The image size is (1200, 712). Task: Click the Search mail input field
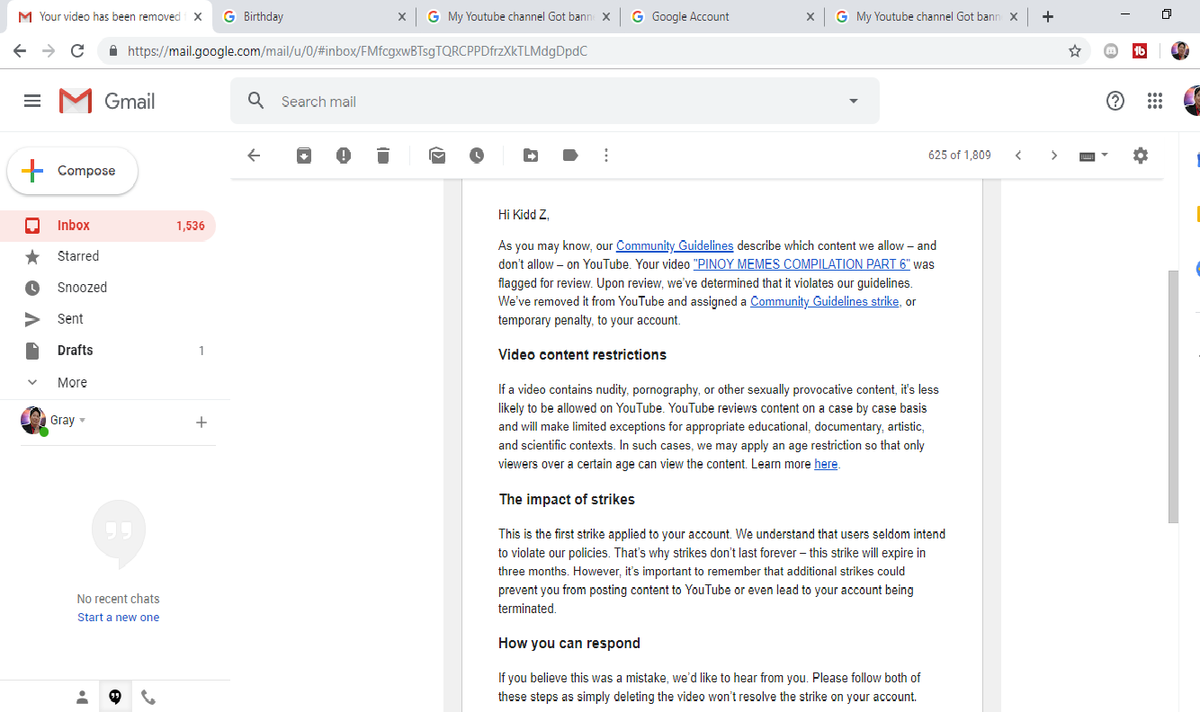point(555,101)
